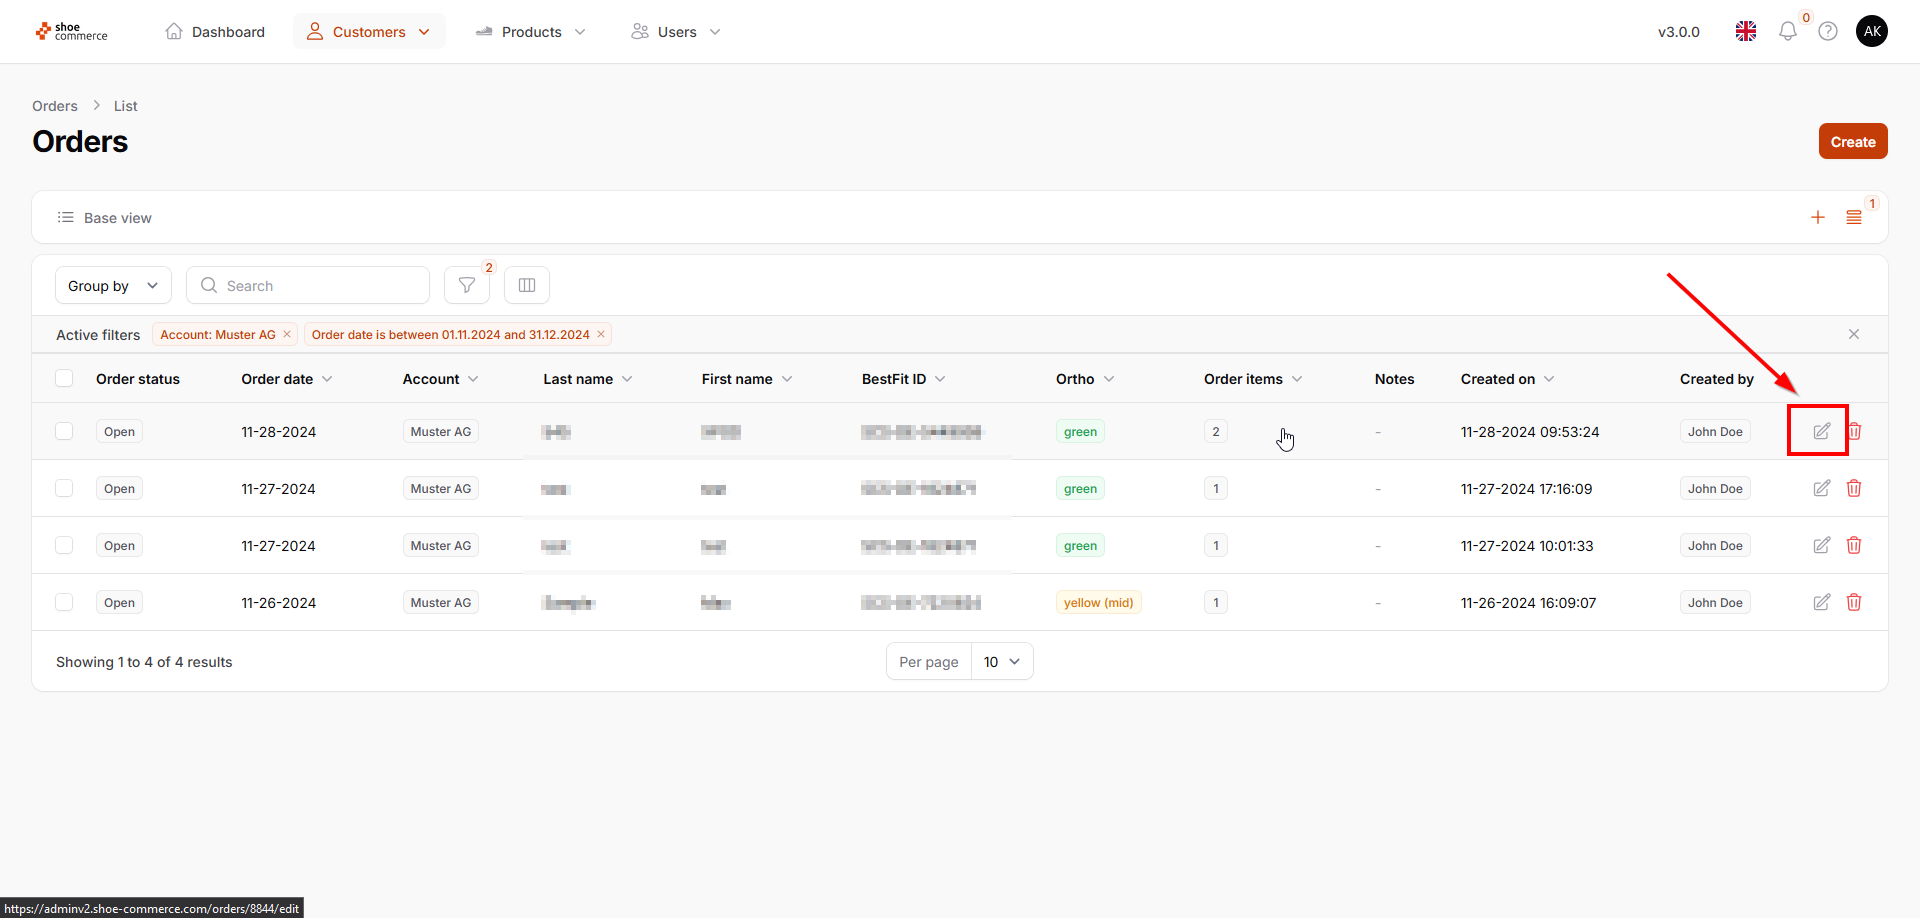Delete the order created 11-26-2024 16:09:07
The height and width of the screenshot is (918, 1920).
(x=1854, y=603)
